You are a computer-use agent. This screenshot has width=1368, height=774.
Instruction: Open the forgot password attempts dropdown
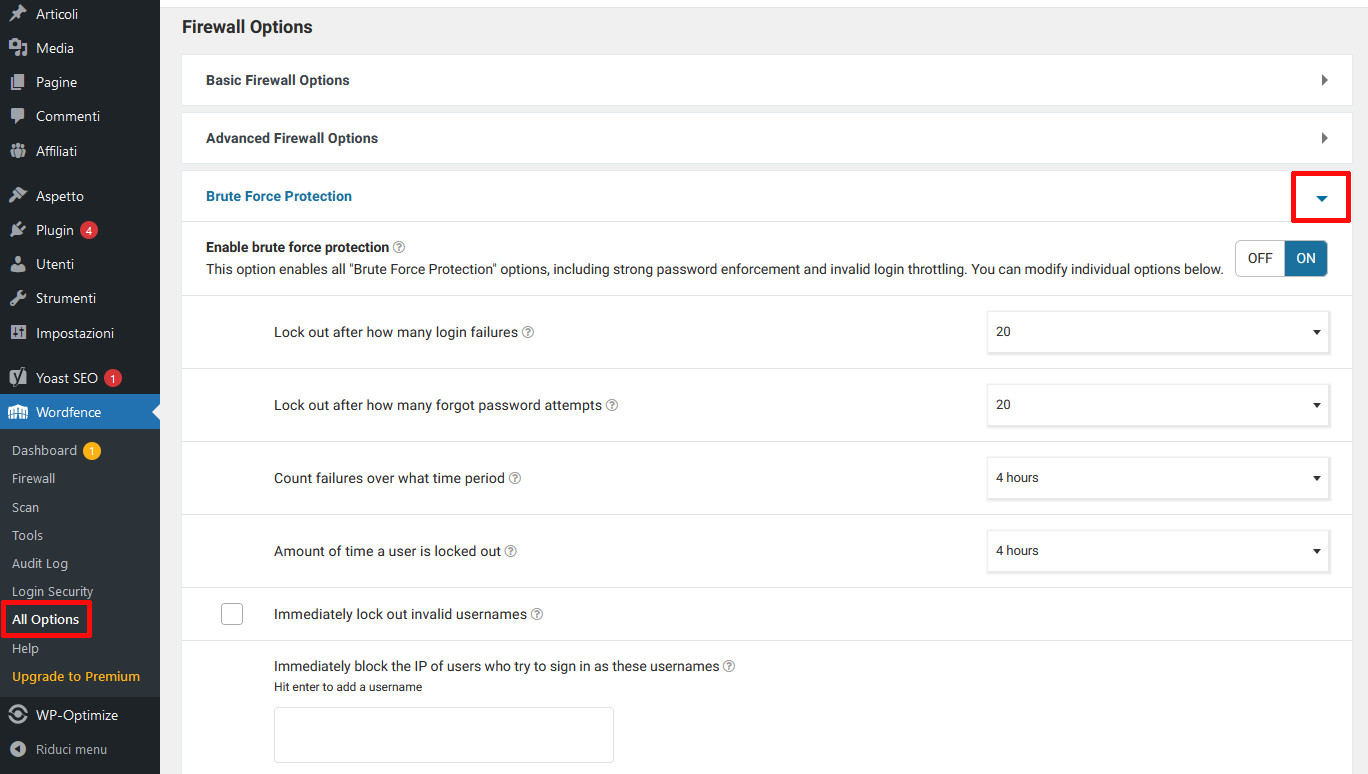1158,405
